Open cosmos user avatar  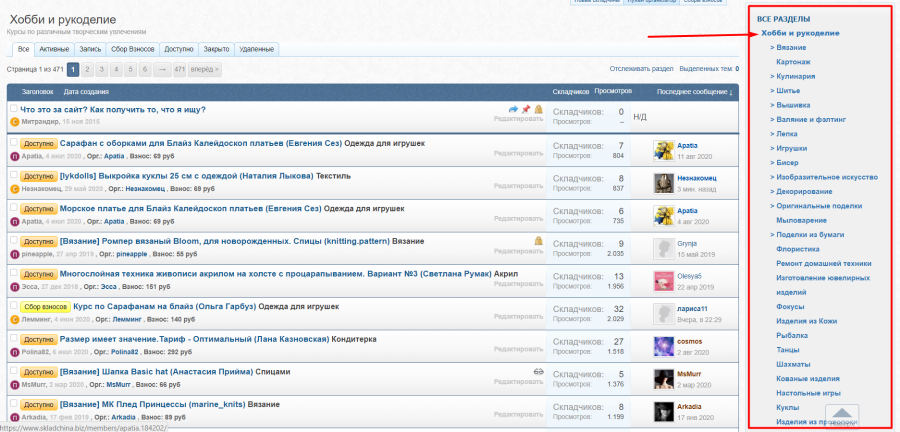tap(663, 345)
